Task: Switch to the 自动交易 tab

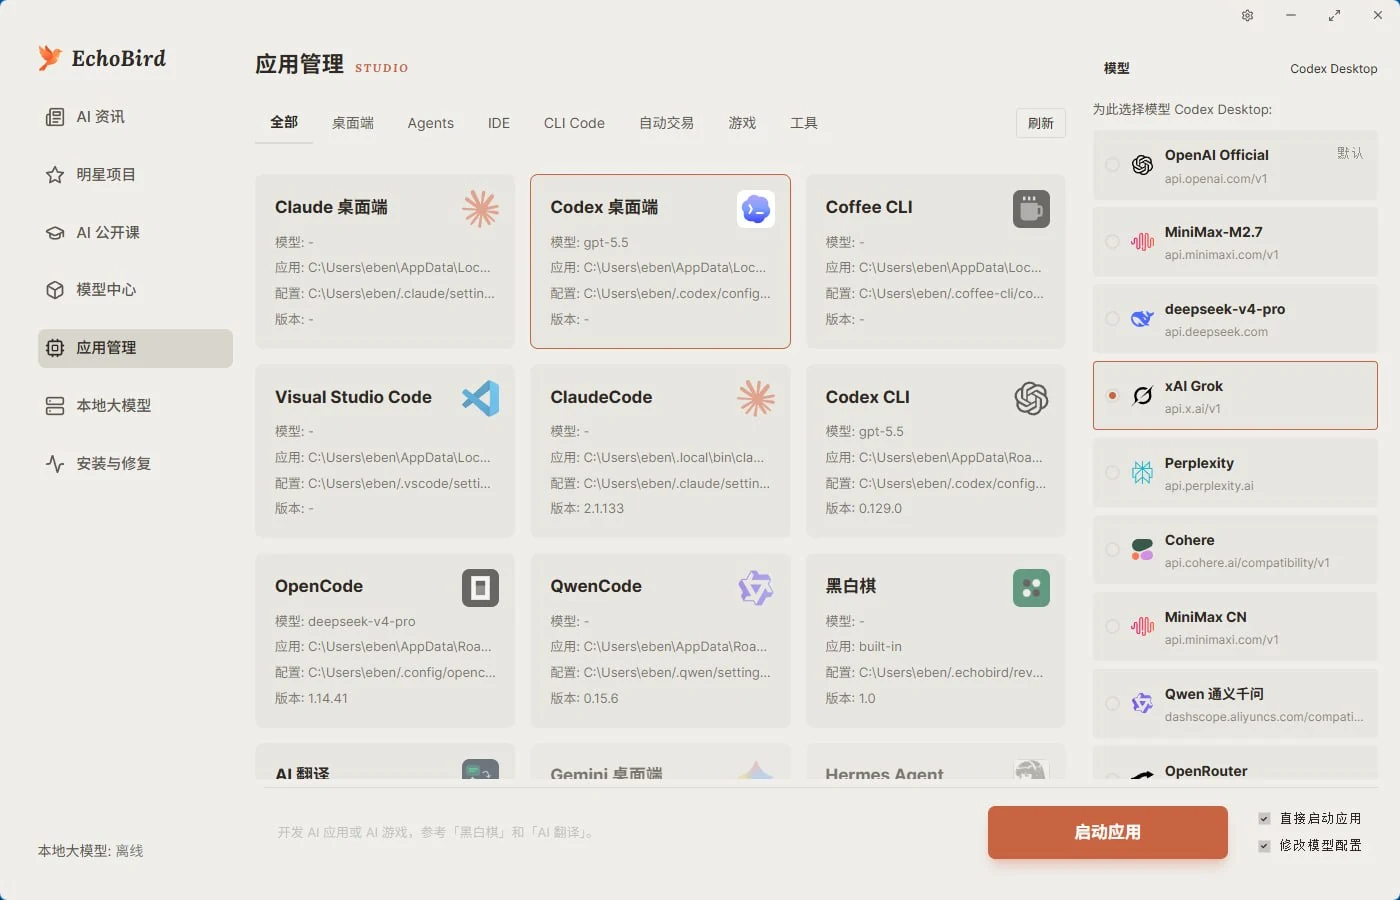Action: [667, 123]
